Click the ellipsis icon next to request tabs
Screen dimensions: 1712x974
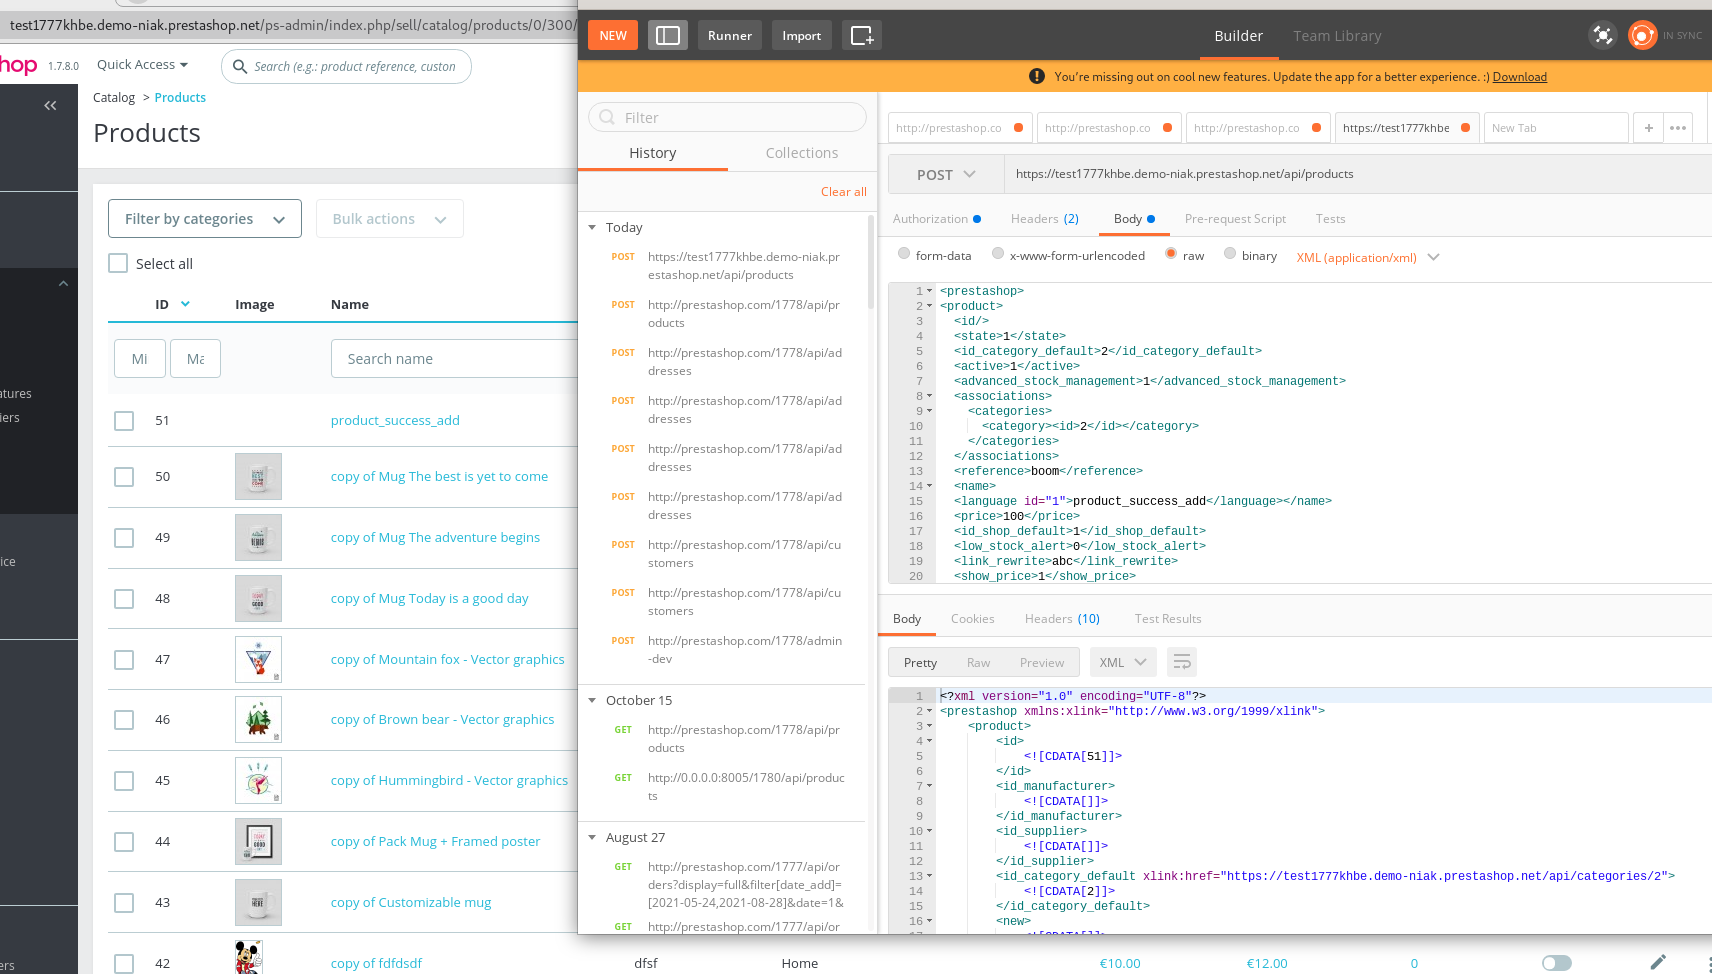(x=1678, y=127)
